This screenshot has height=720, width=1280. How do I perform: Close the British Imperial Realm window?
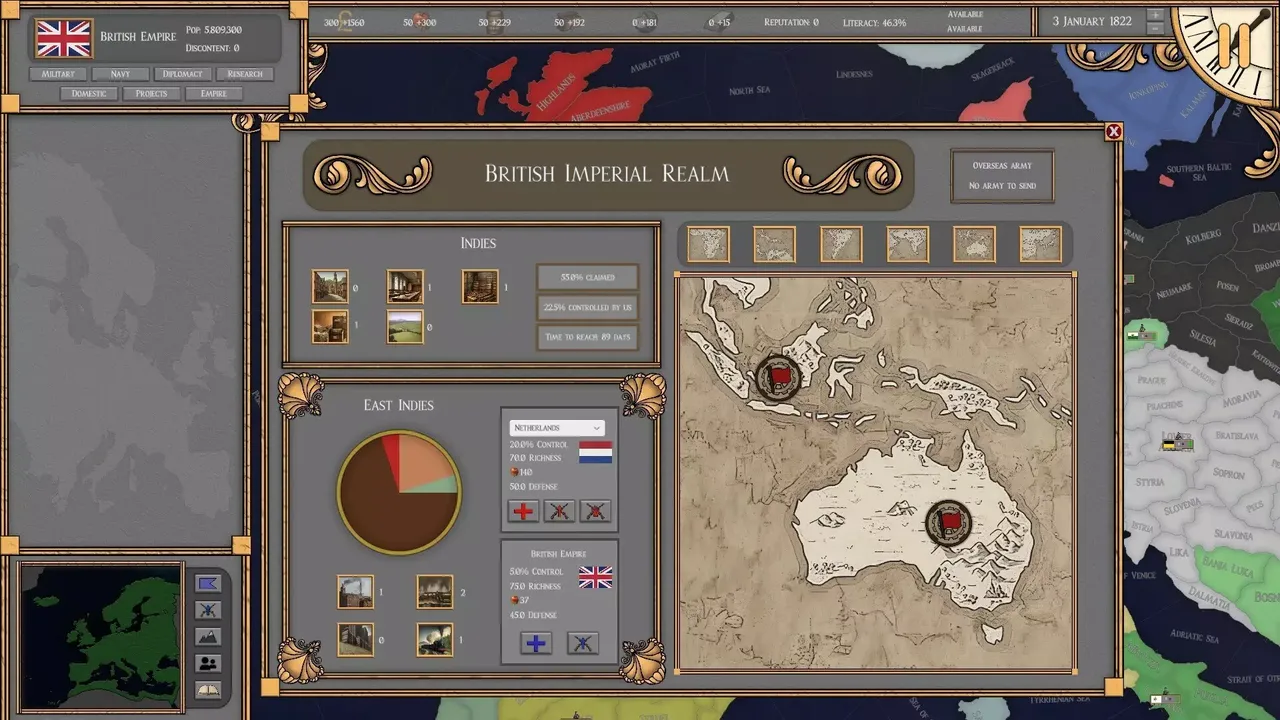1114,131
